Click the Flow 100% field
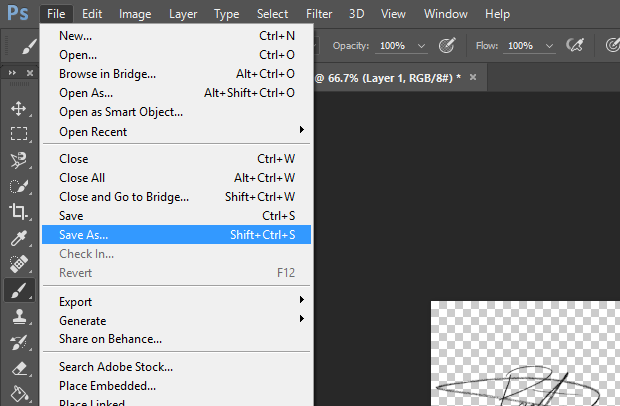This screenshot has width=620, height=406. [x=520, y=46]
